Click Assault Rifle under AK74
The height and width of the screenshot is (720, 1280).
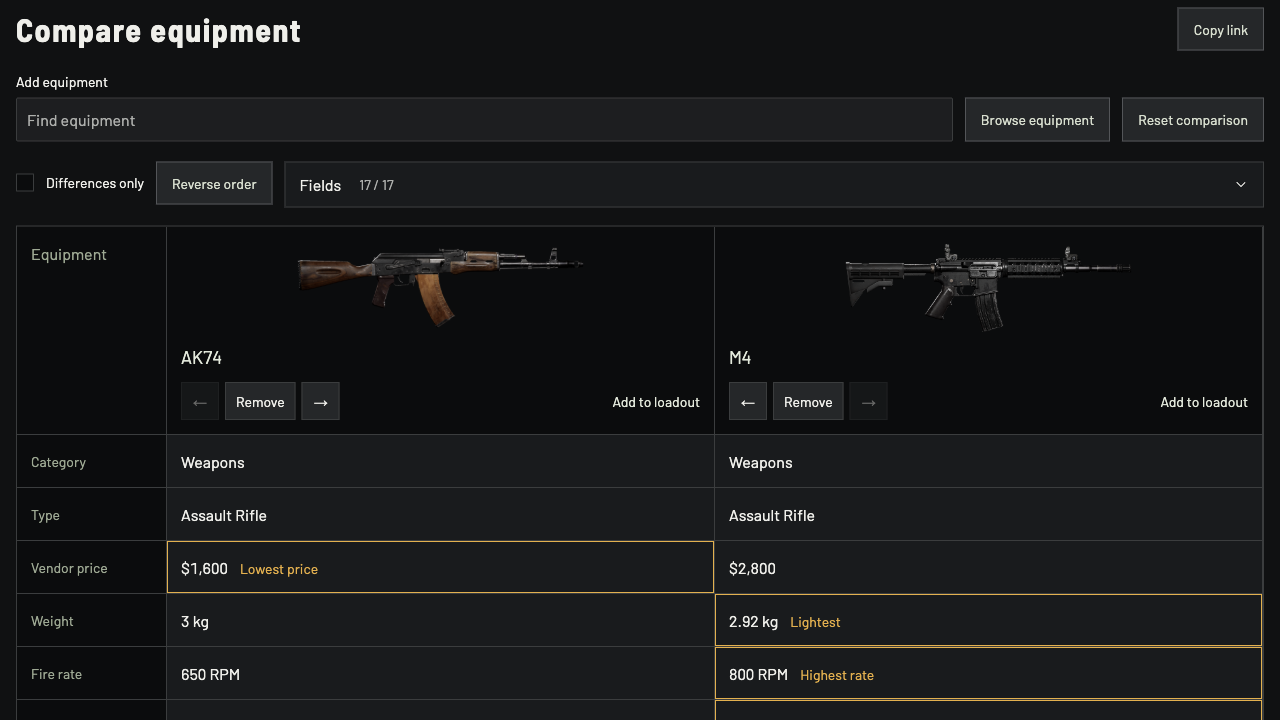coord(224,516)
